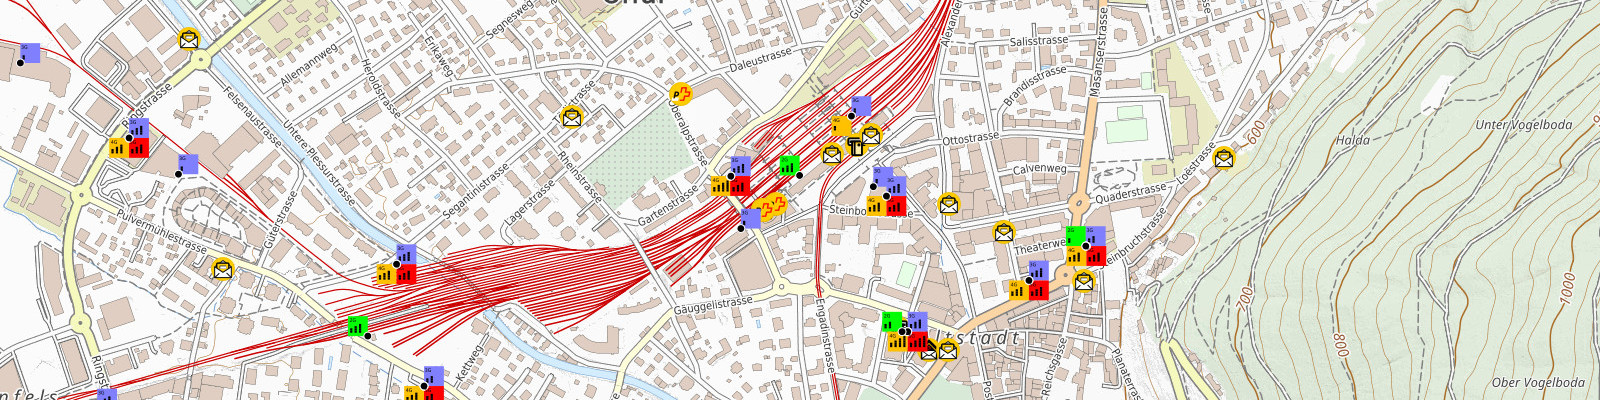Open the post office marker on Loestrasse

1224,157
